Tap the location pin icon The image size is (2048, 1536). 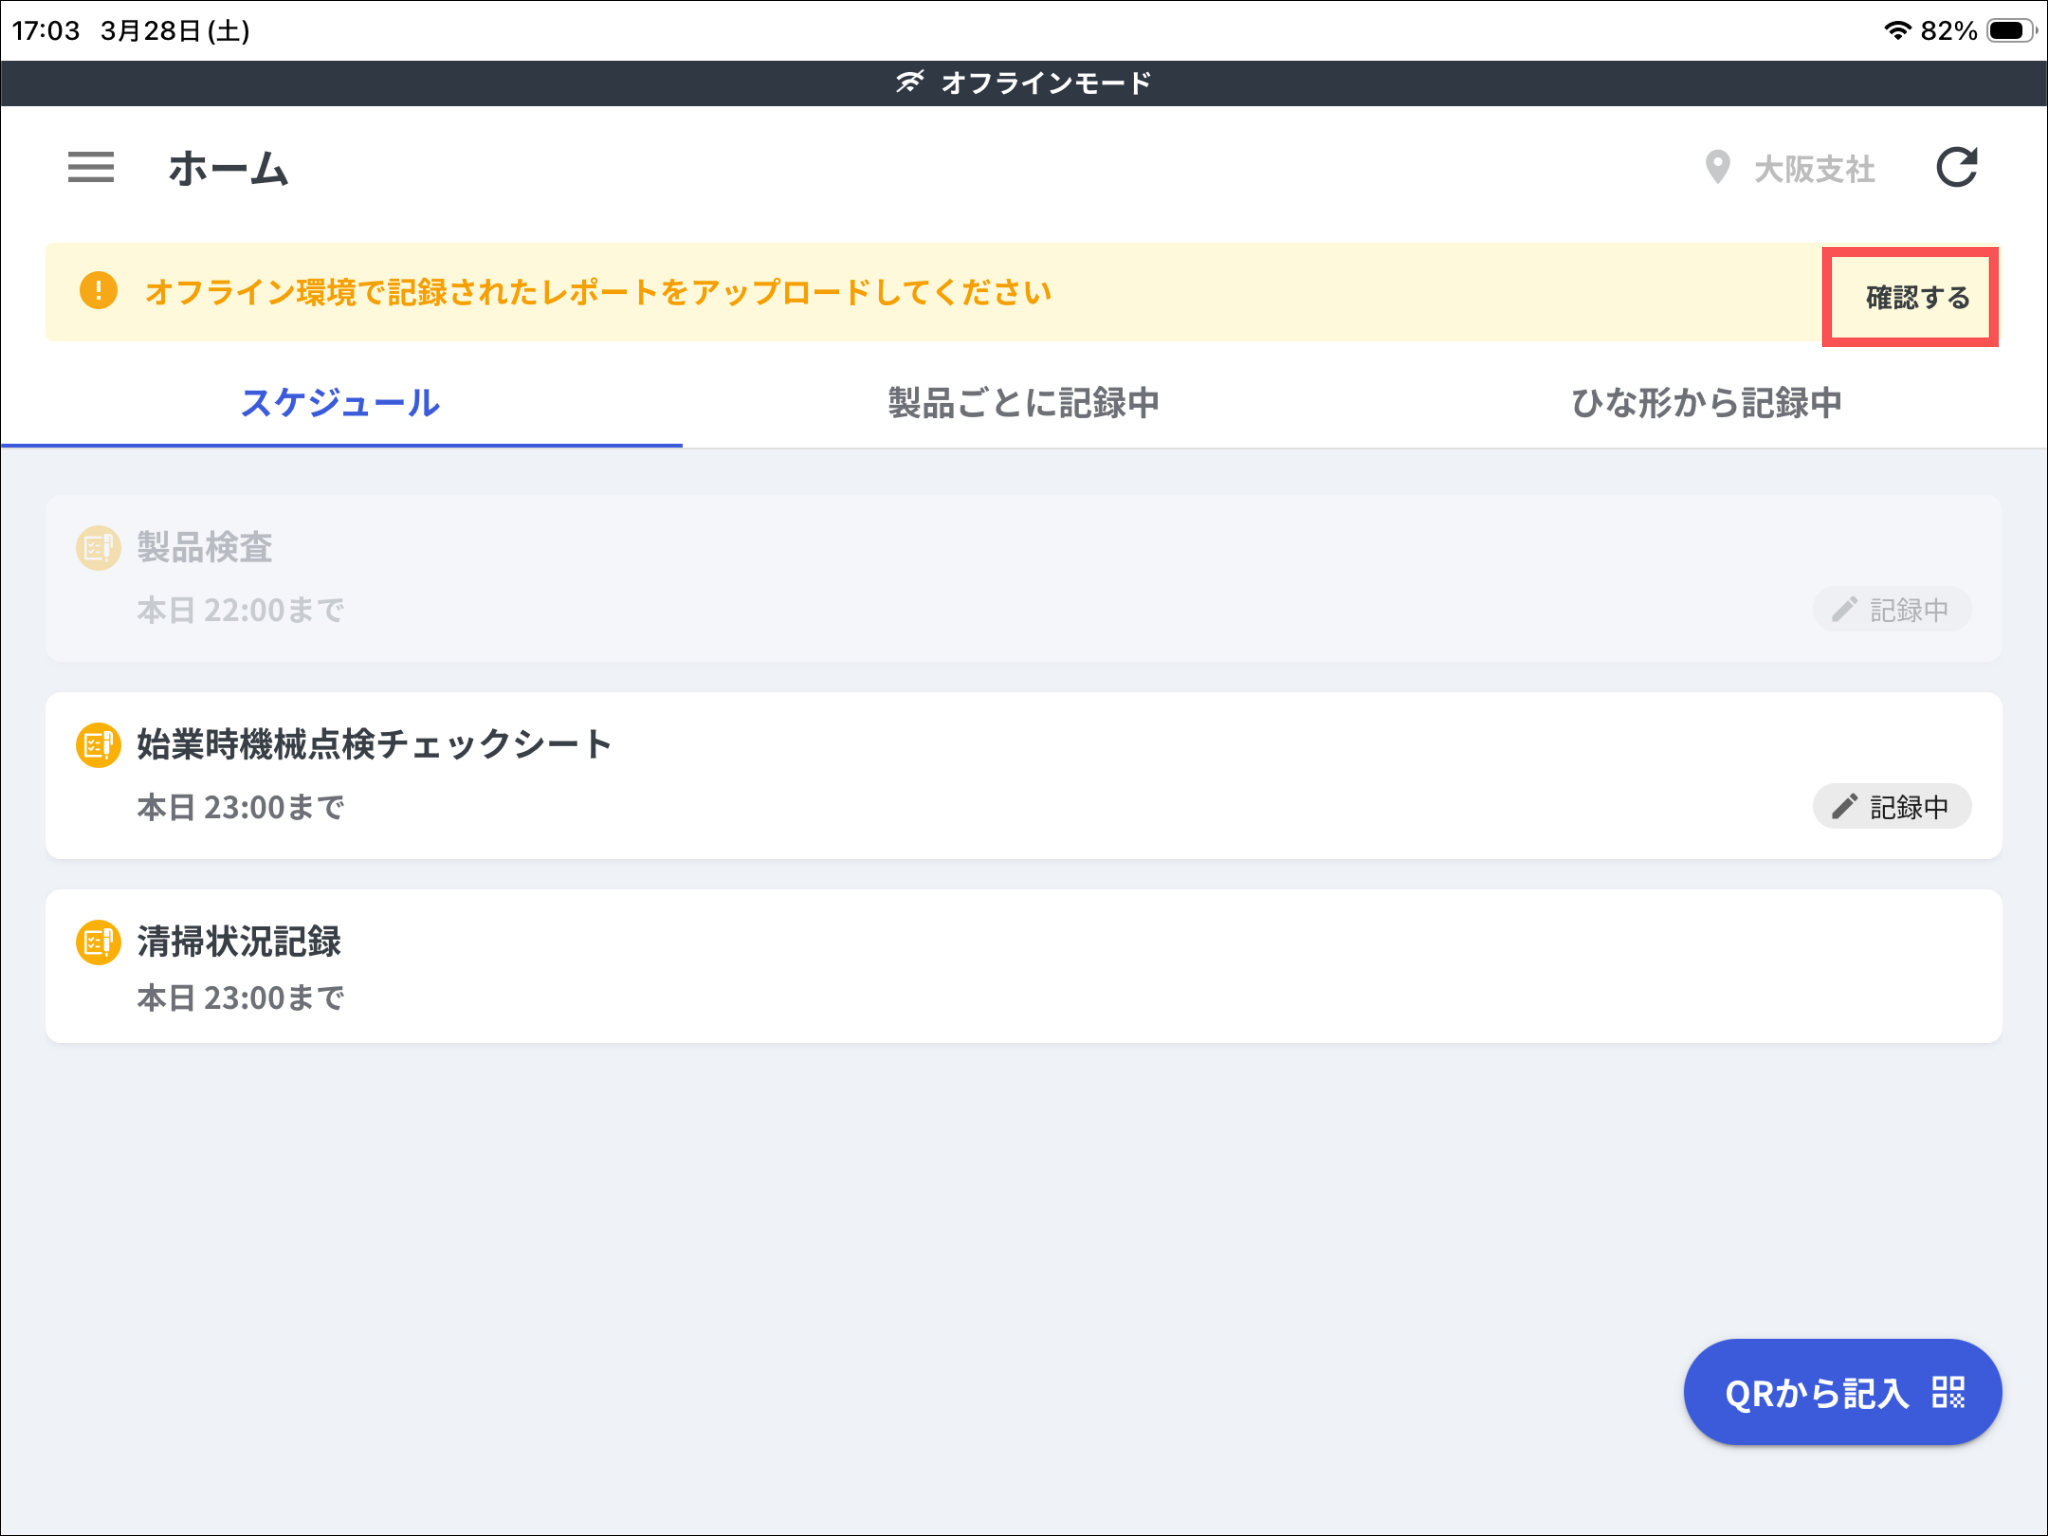pos(1717,167)
